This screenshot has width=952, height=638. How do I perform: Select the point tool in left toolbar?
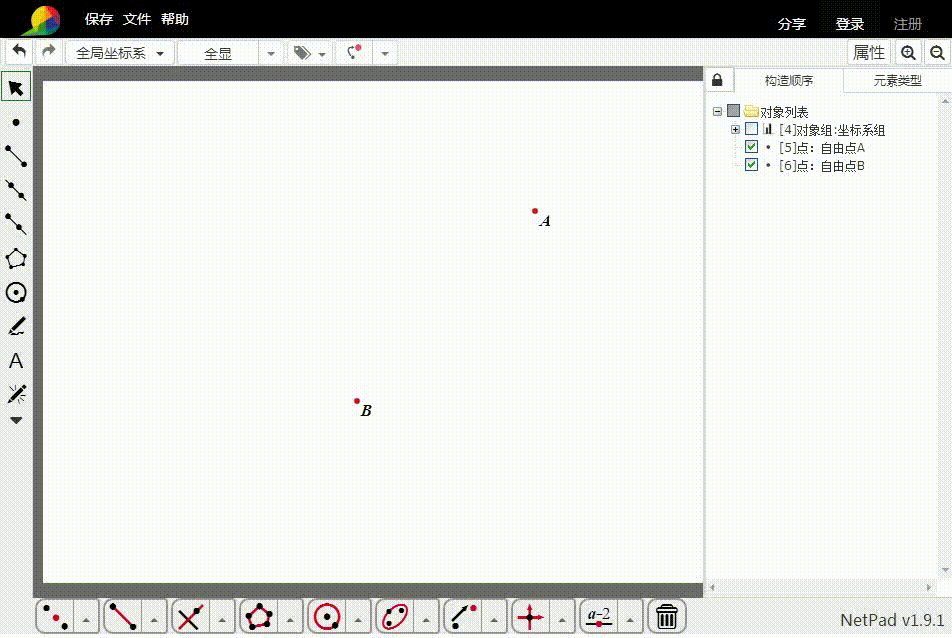point(16,123)
